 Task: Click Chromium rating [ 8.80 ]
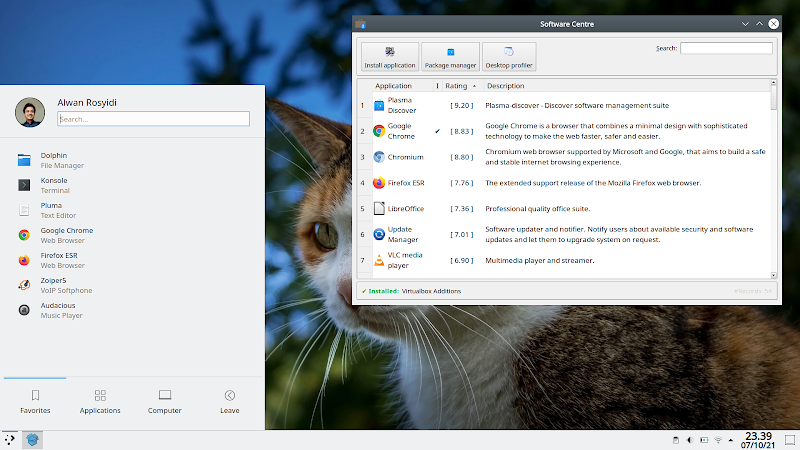pos(462,157)
